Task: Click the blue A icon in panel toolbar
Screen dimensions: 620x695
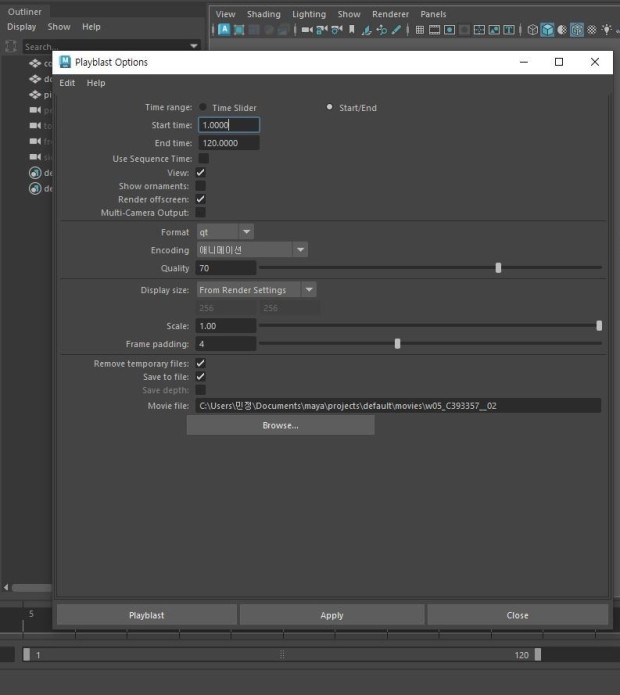Action: coord(224,29)
